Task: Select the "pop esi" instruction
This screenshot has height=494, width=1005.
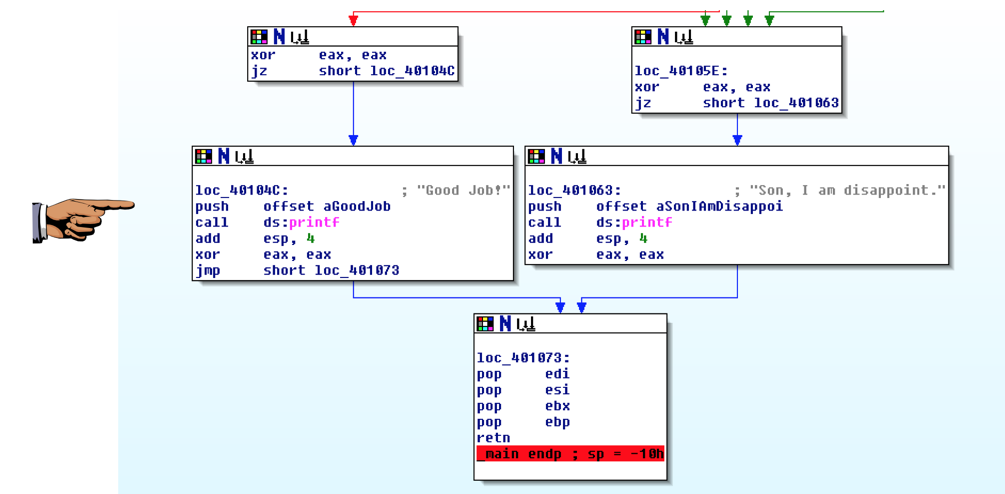Action: coord(524,390)
